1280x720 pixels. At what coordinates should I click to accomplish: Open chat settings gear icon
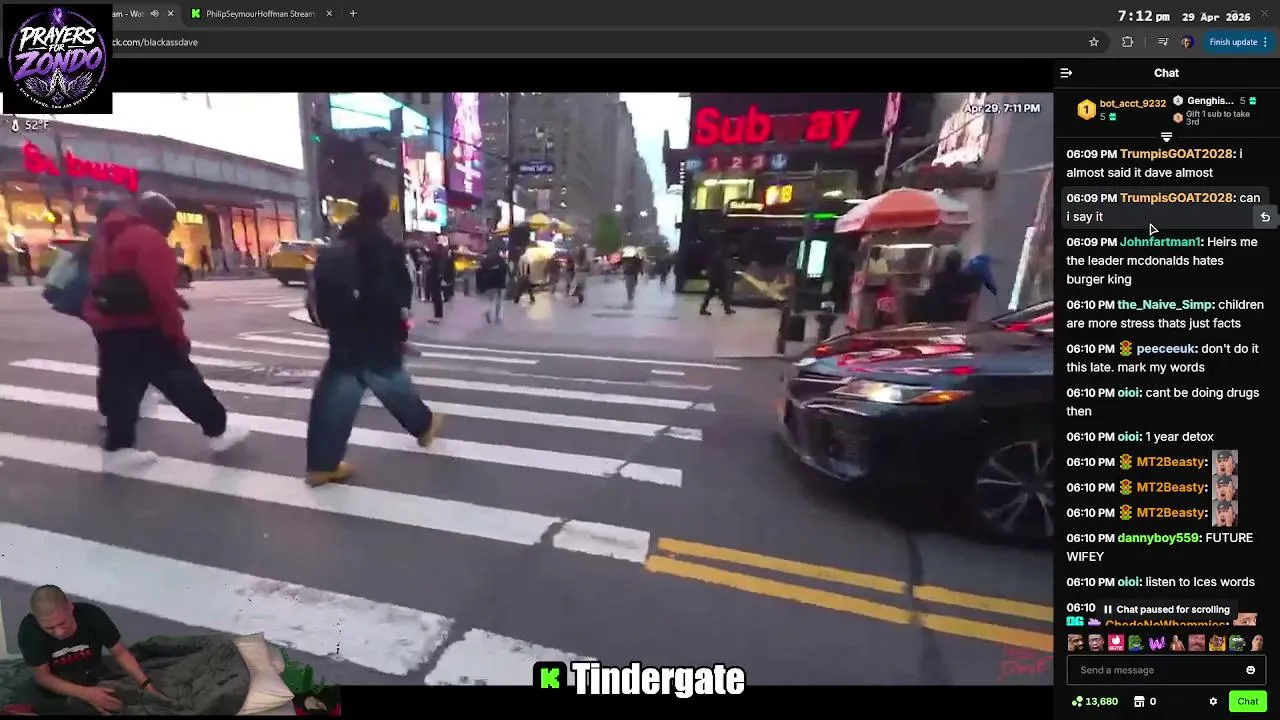(x=1213, y=702)
